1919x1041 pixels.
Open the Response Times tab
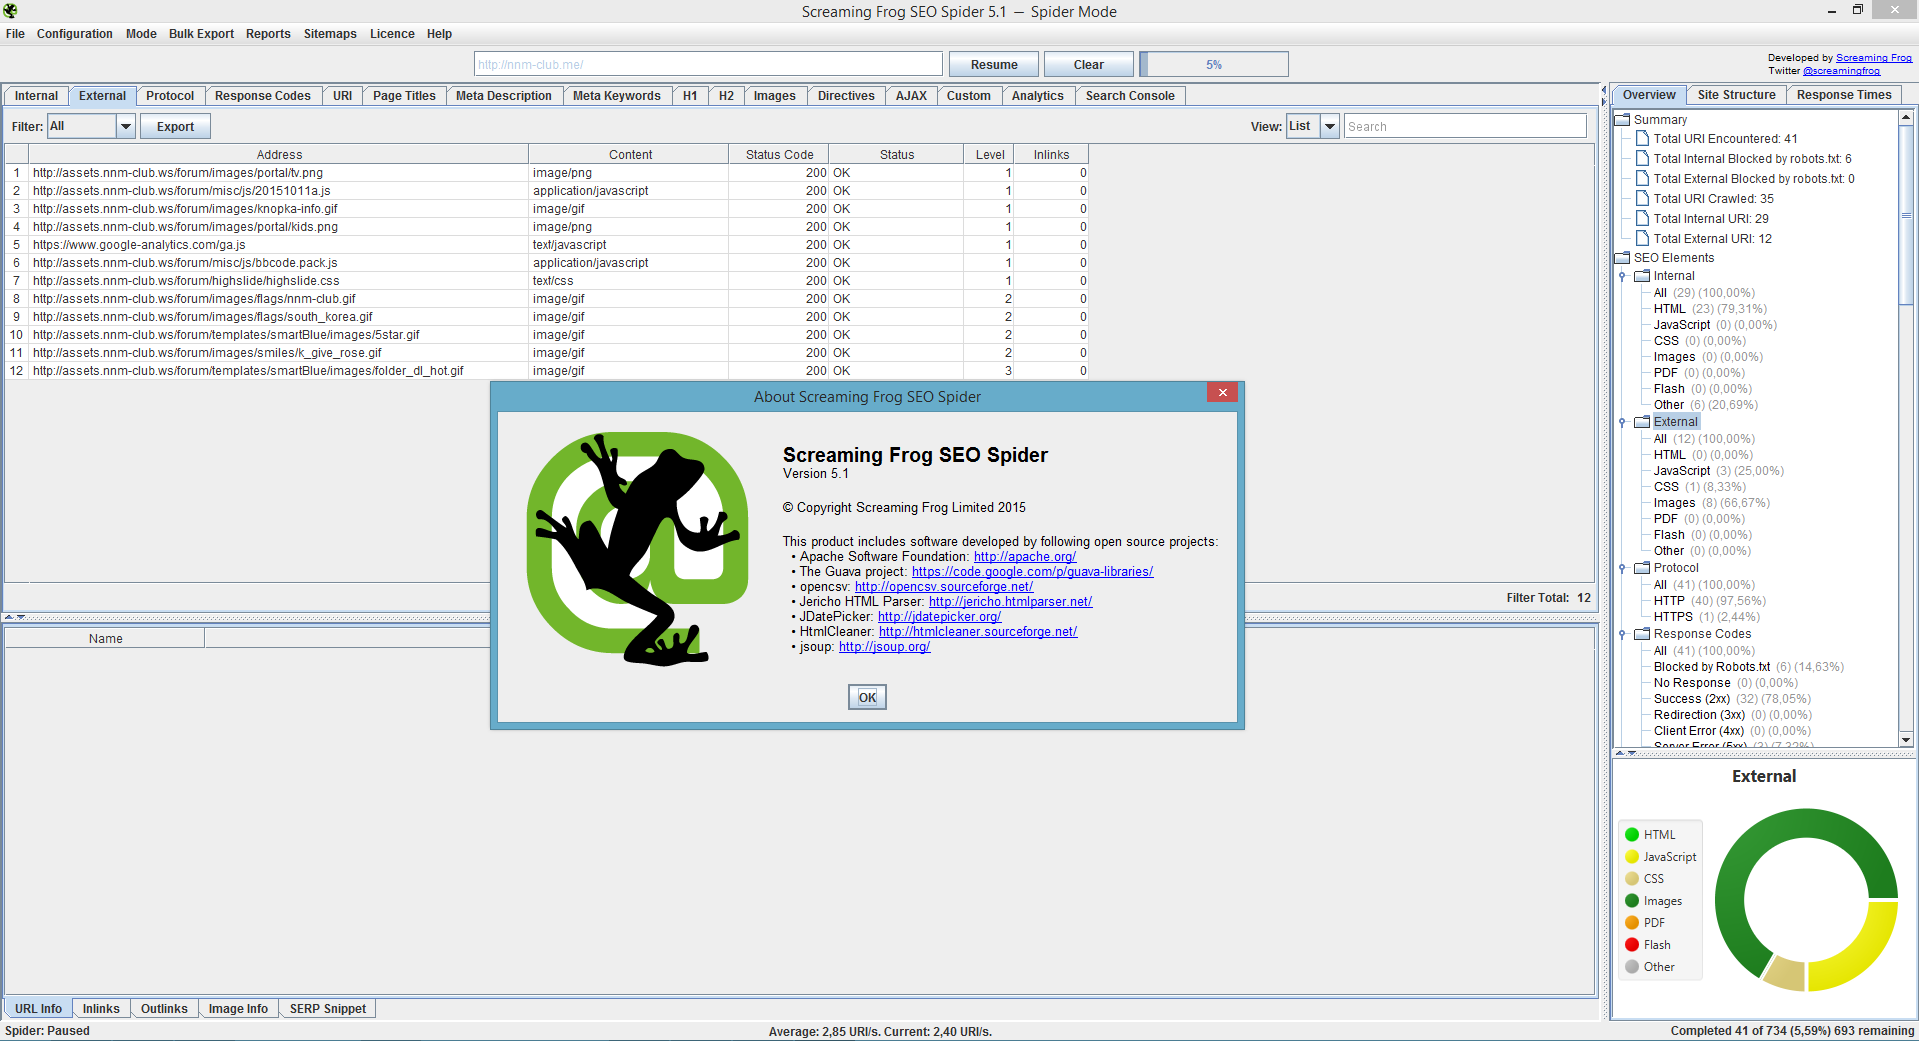tap(1844, 95)
